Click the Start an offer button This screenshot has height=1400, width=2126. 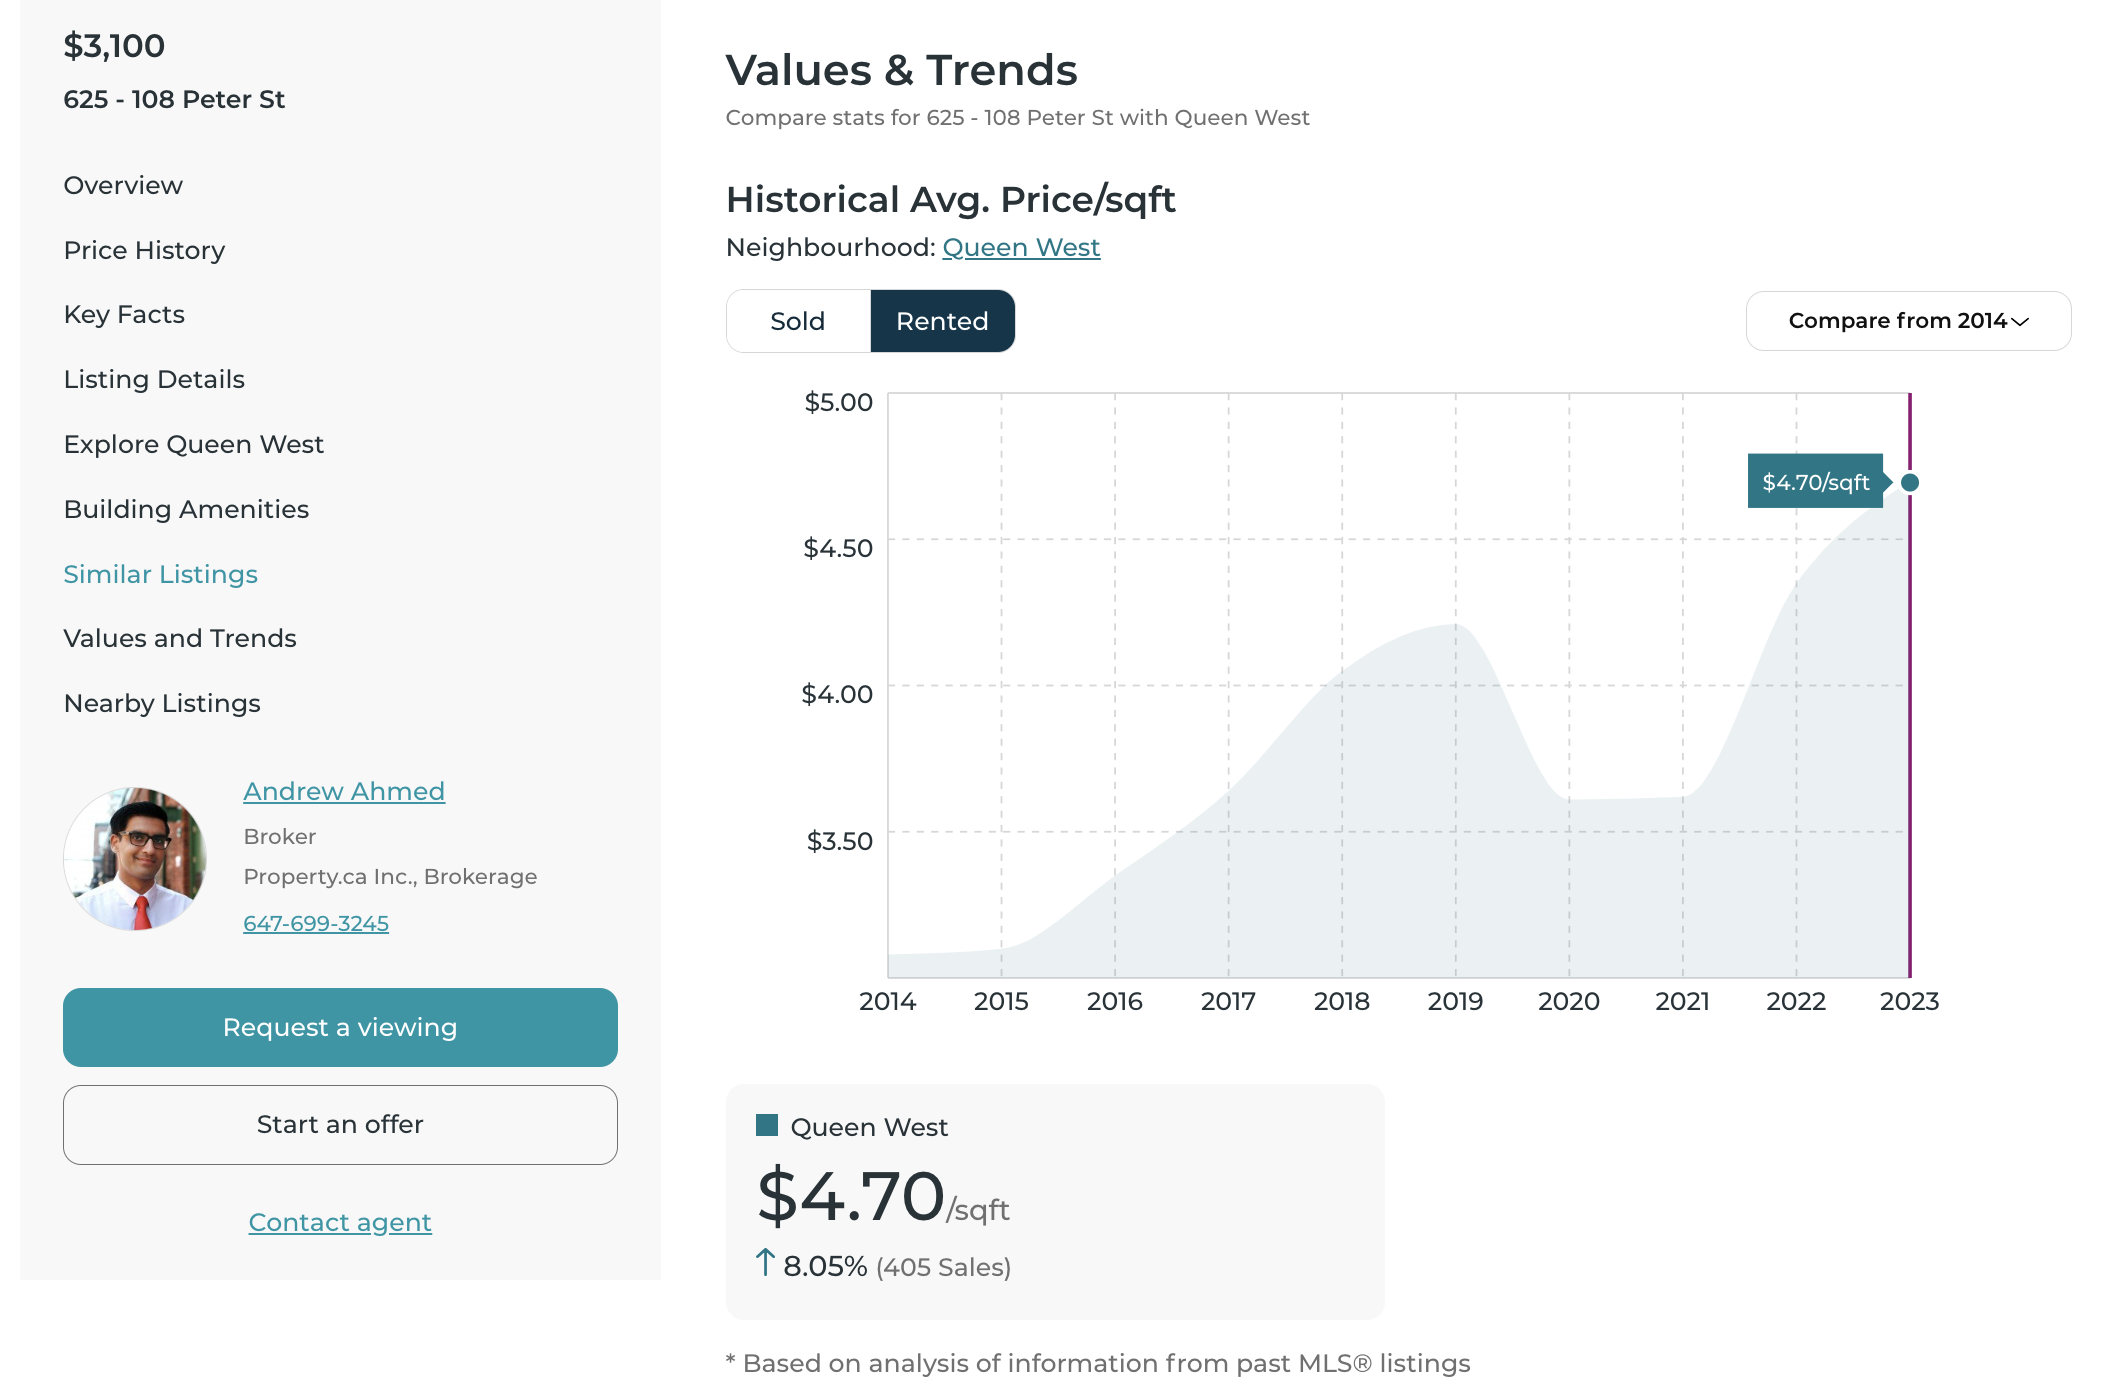(340, 1124)
